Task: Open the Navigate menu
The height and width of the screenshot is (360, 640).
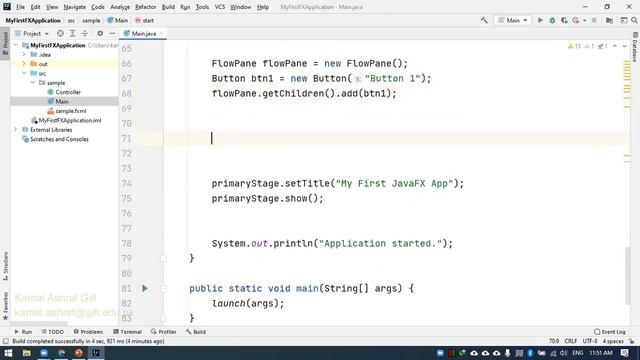Action: coord(75,7)
